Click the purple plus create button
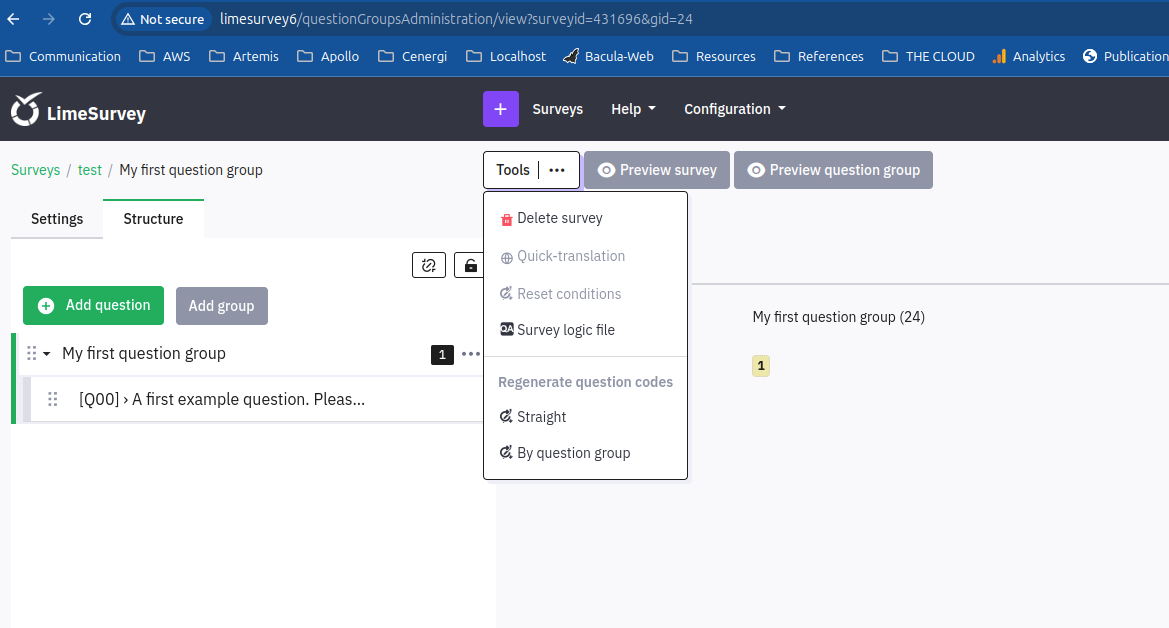The height and width of the screenshot is (628, 1169). (500, 109)
